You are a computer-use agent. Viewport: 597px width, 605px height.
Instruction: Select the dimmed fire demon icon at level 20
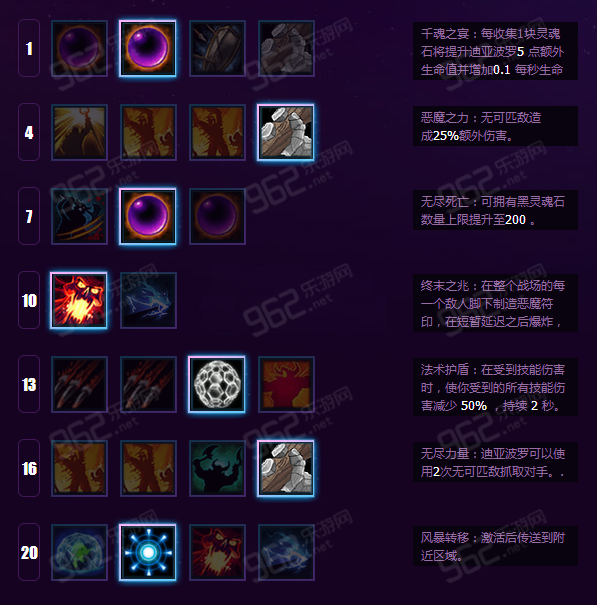[x=217, y=552]
